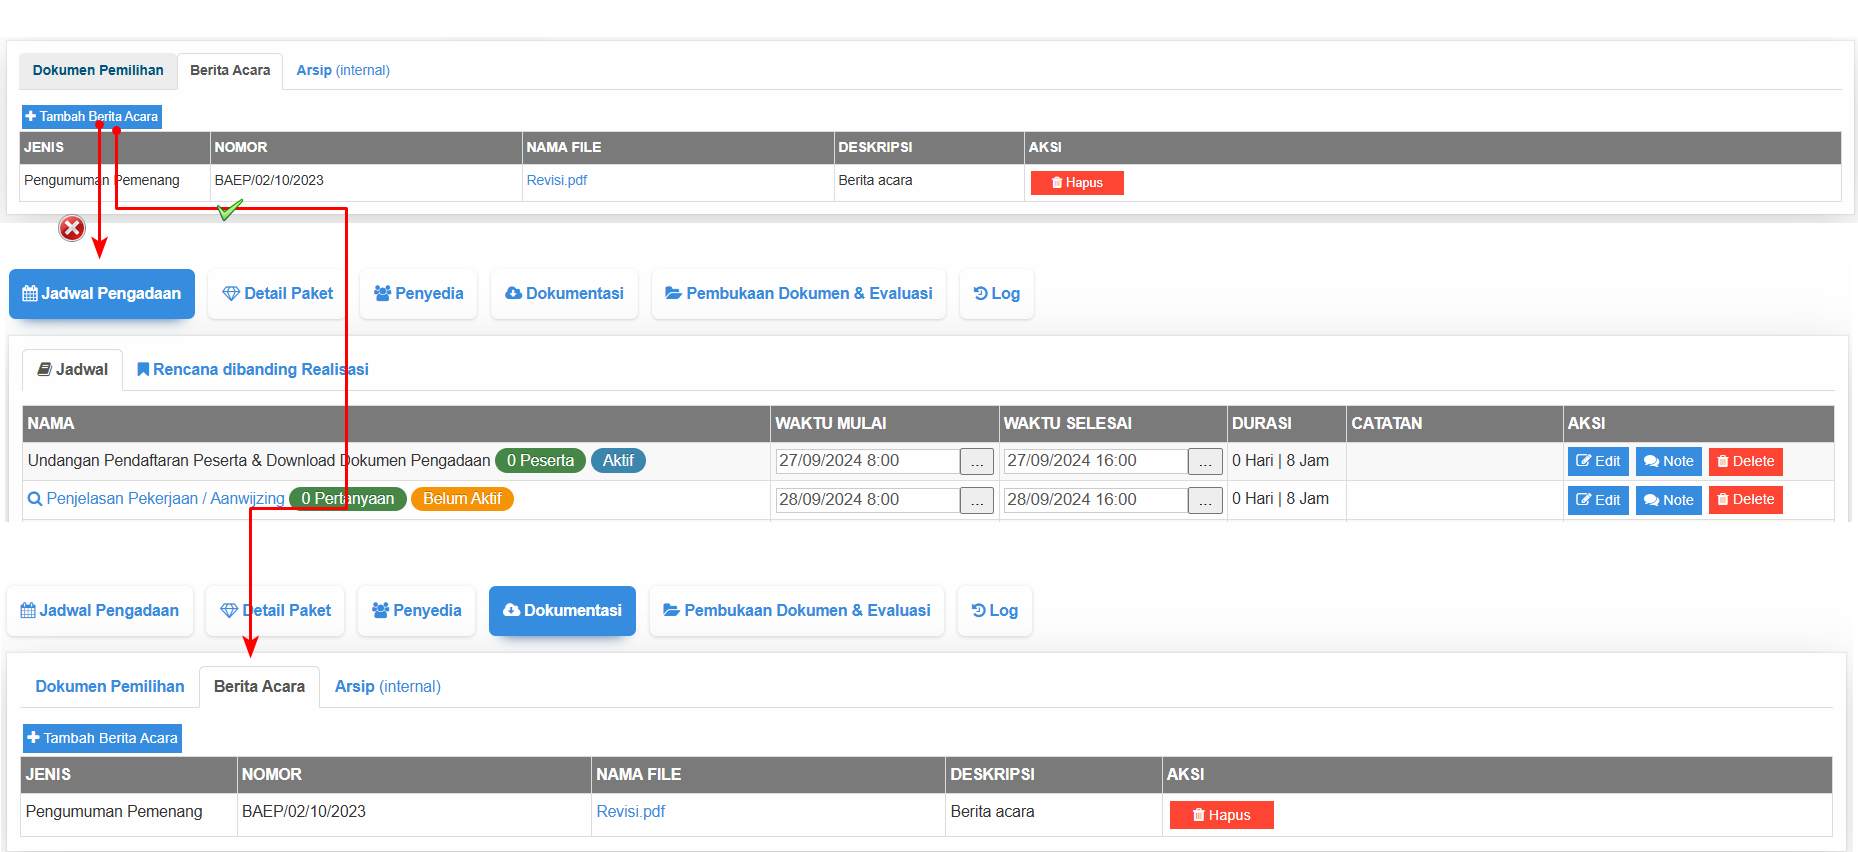Select the Penyedia tab in the upper navigation
1858x852 pixels.
point(418,294)
